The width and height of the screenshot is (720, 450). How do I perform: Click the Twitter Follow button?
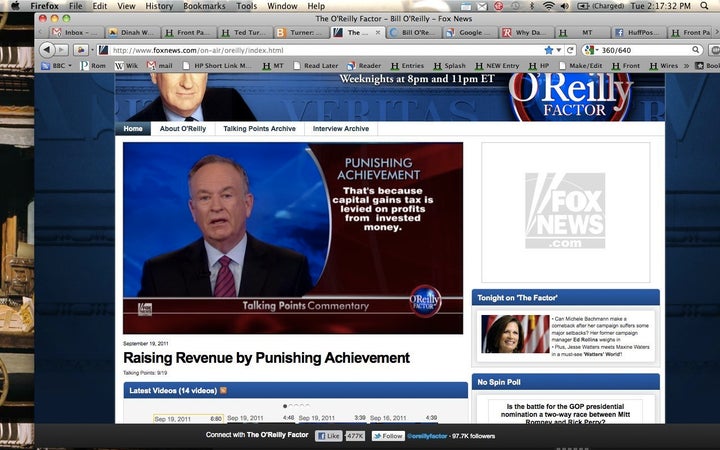[388, 436]
